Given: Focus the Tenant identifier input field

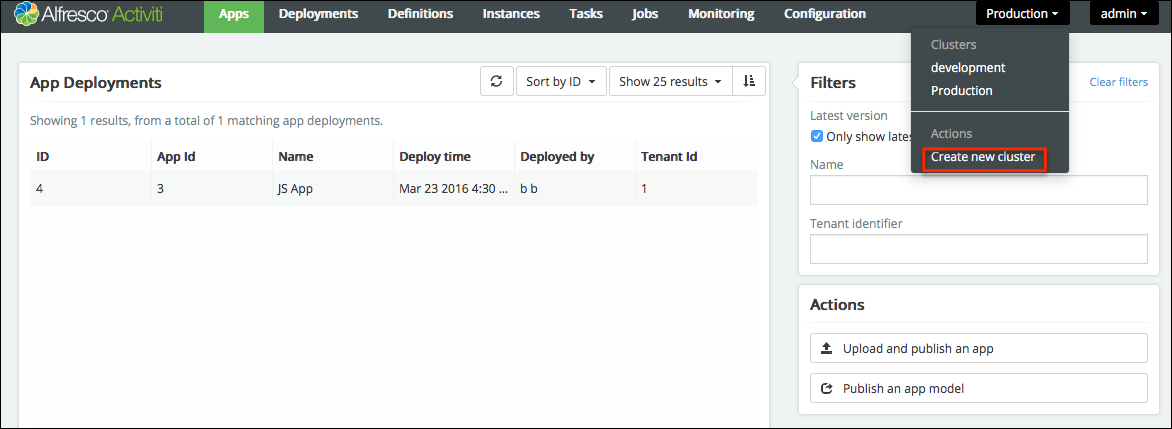Looking at the screenshot, I should (x=978, y=249).
